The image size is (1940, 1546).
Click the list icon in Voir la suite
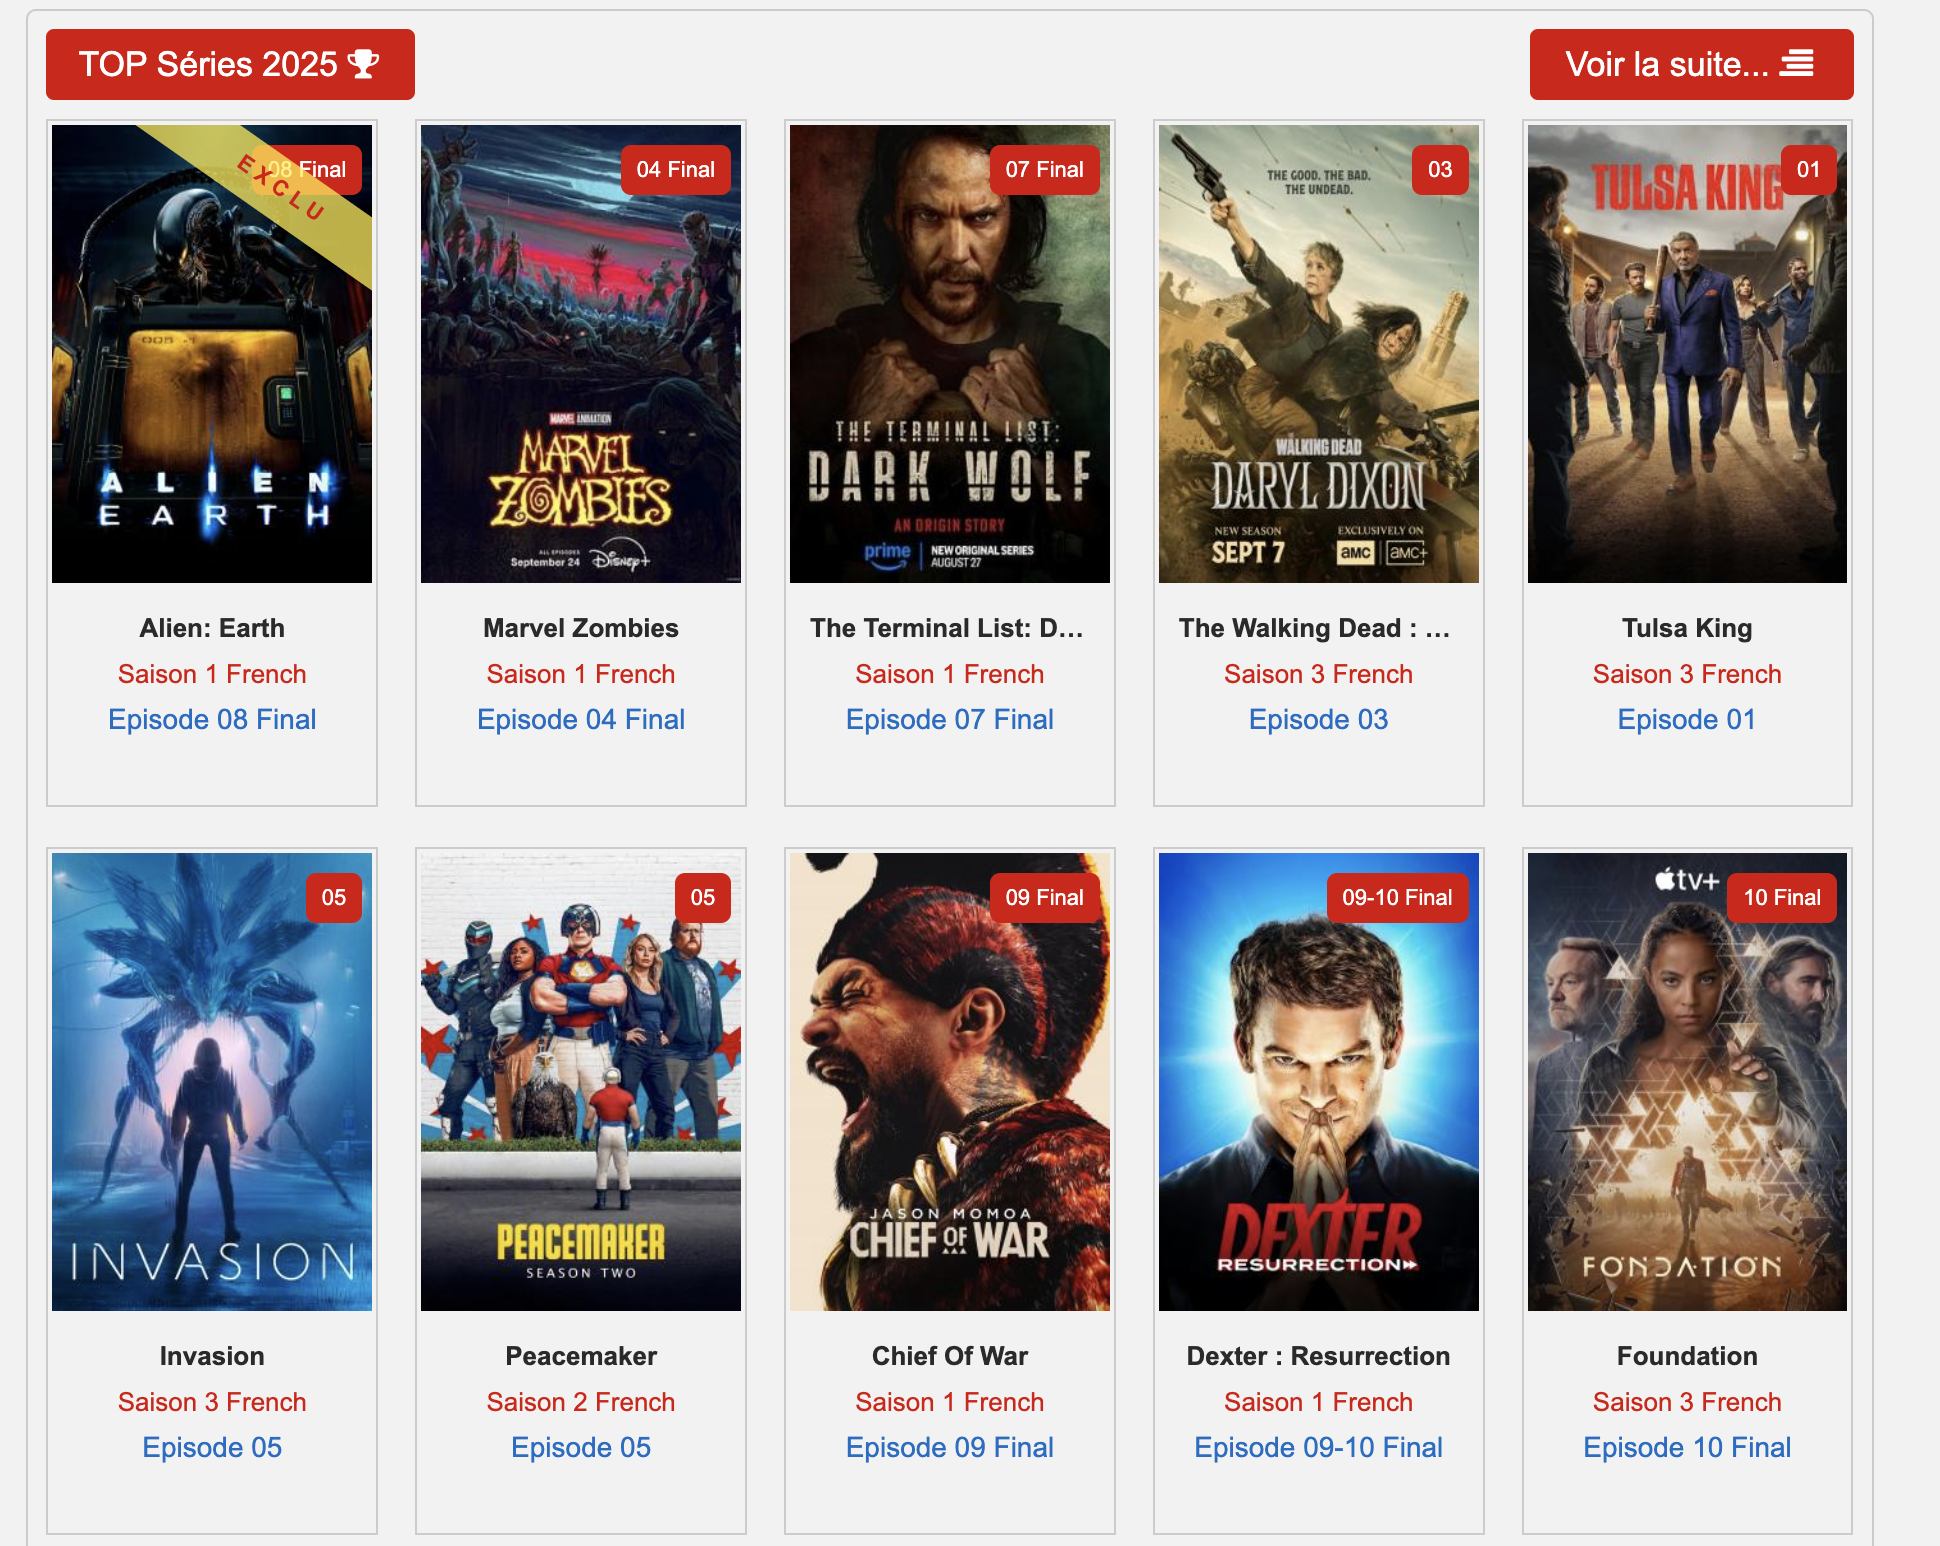[1797, 63]
